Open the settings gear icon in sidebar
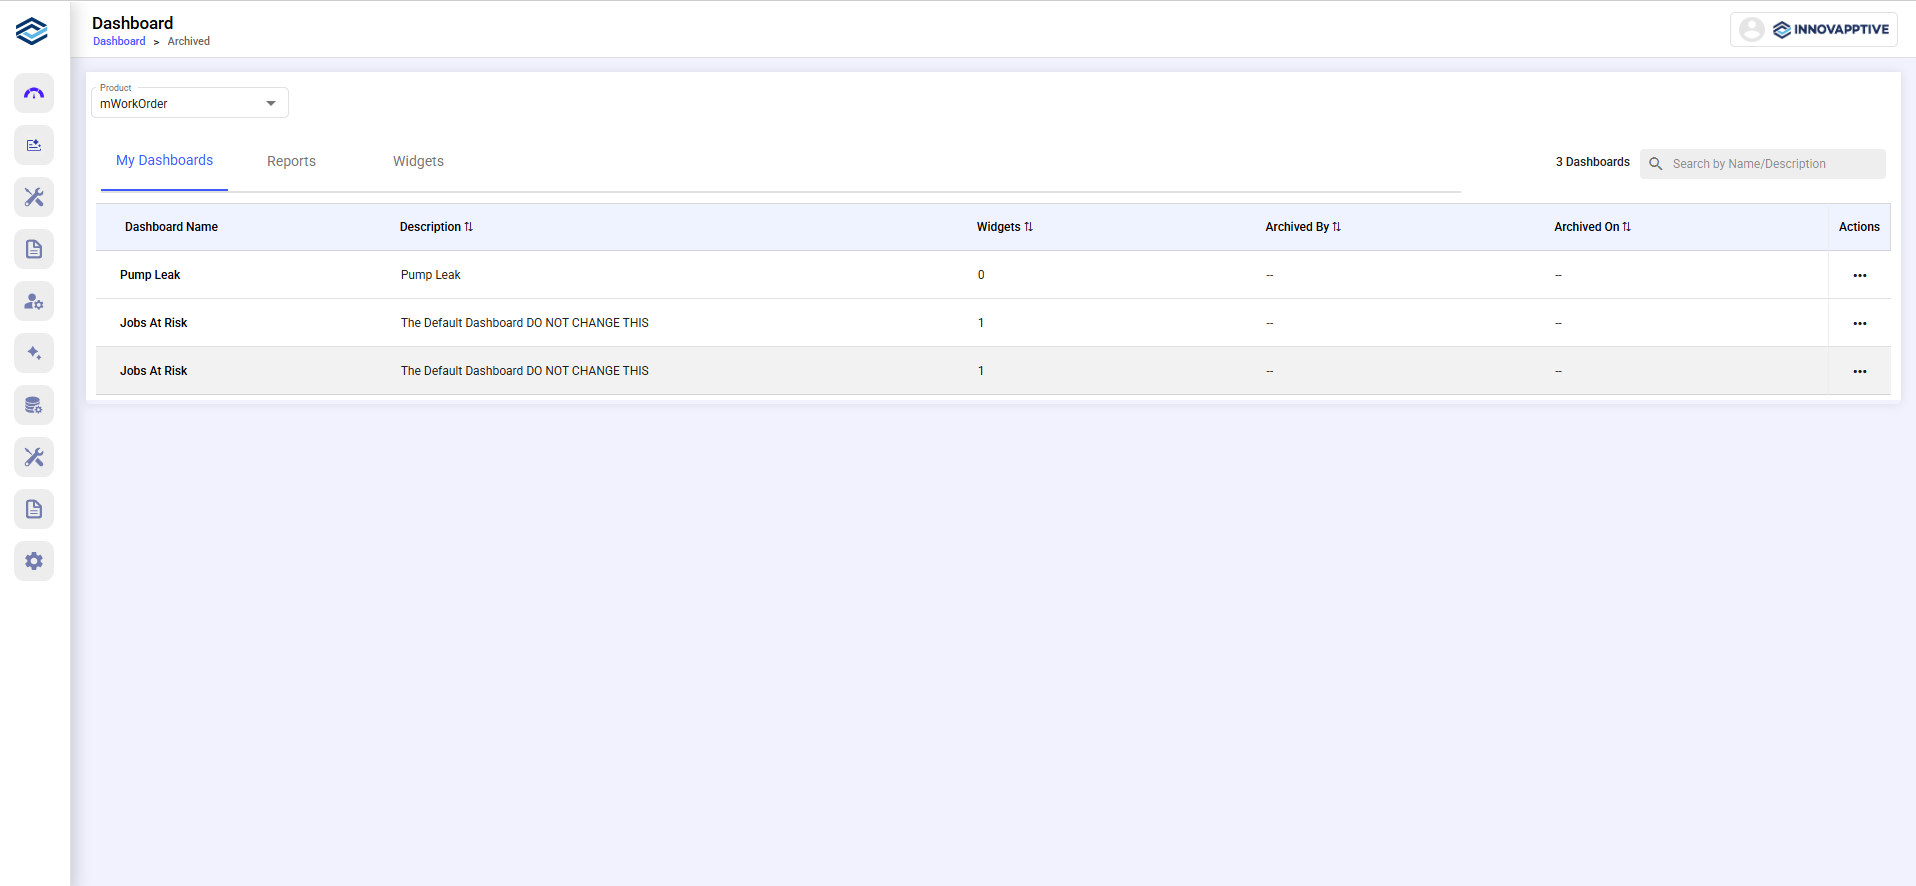Viewport: 1916px width, 886px height. (x=34, y=561)
